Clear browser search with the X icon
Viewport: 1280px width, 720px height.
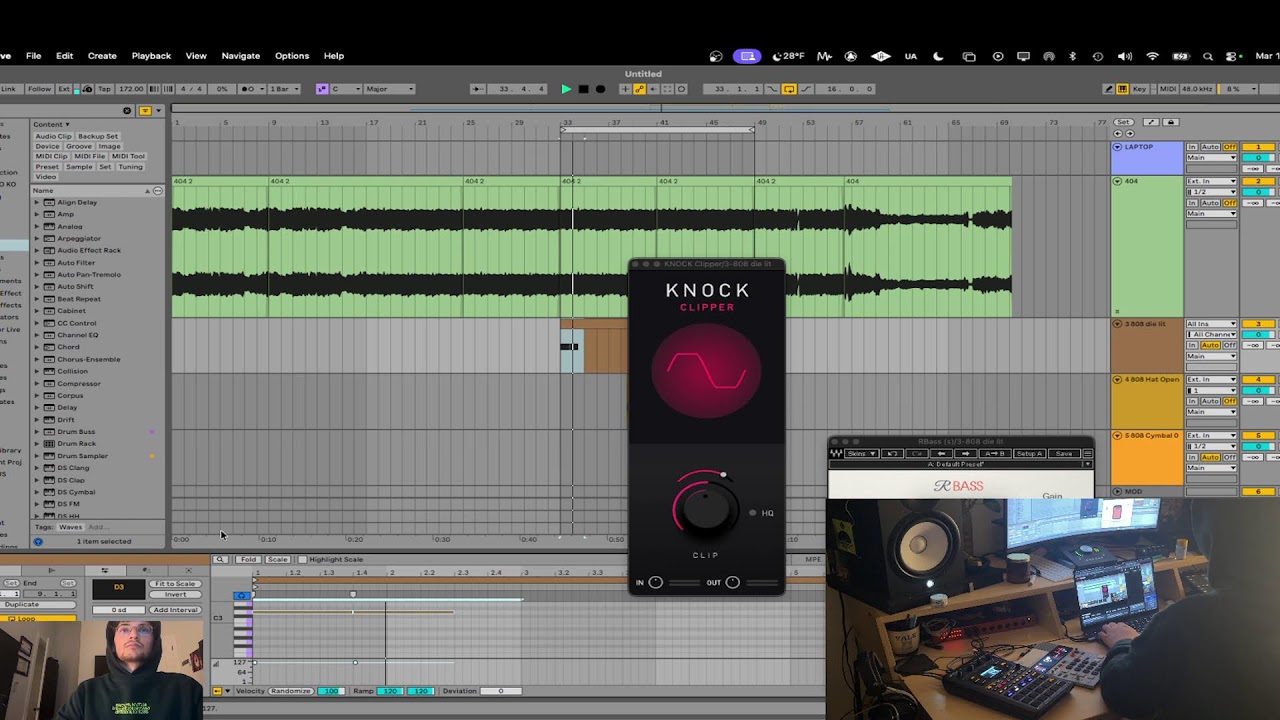tap(127, 111)
